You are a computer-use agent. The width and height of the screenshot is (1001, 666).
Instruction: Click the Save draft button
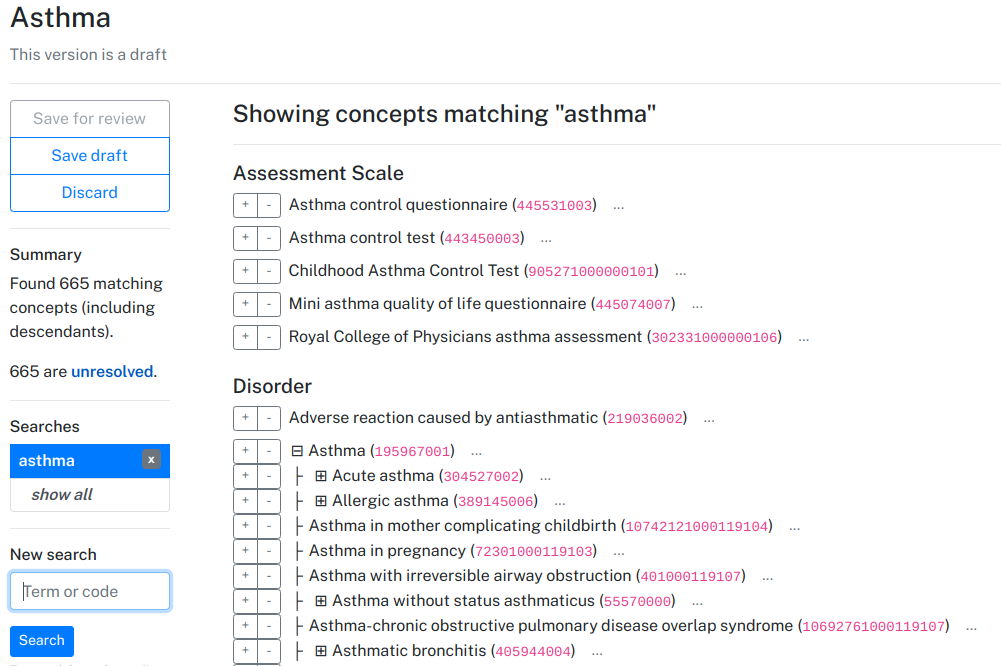click(90, 156)
